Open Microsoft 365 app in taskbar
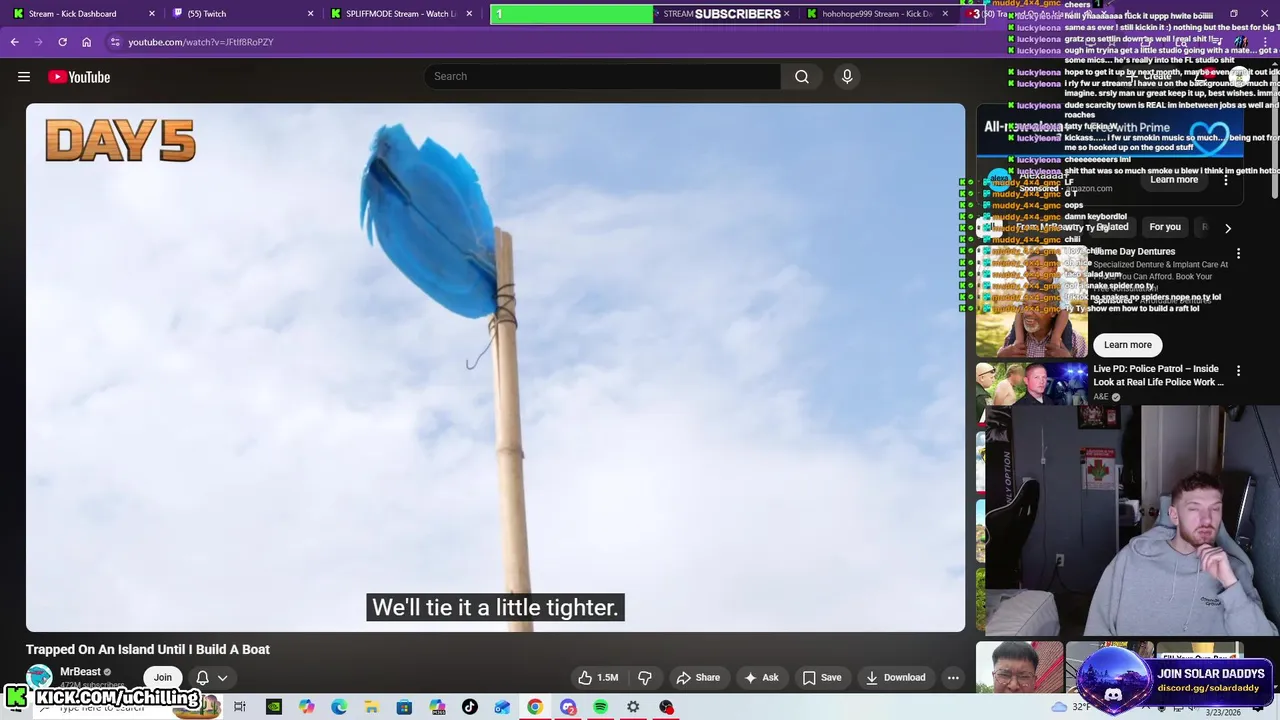Screen dimensions: 1280x720 437,707
